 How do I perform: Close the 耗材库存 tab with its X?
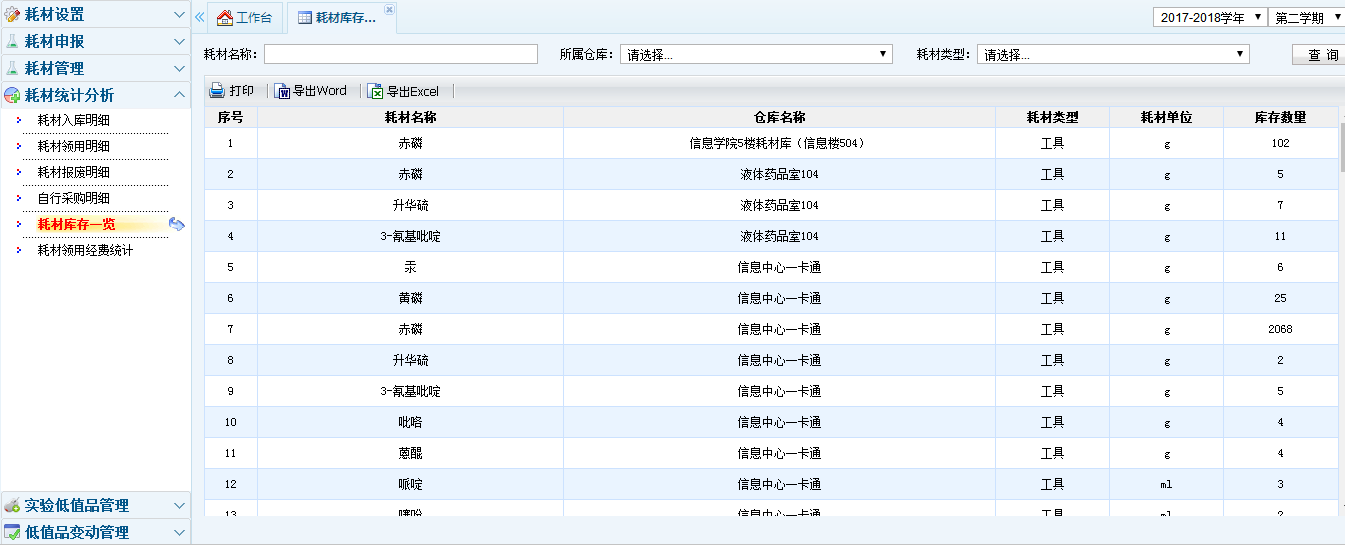point(390,9)
